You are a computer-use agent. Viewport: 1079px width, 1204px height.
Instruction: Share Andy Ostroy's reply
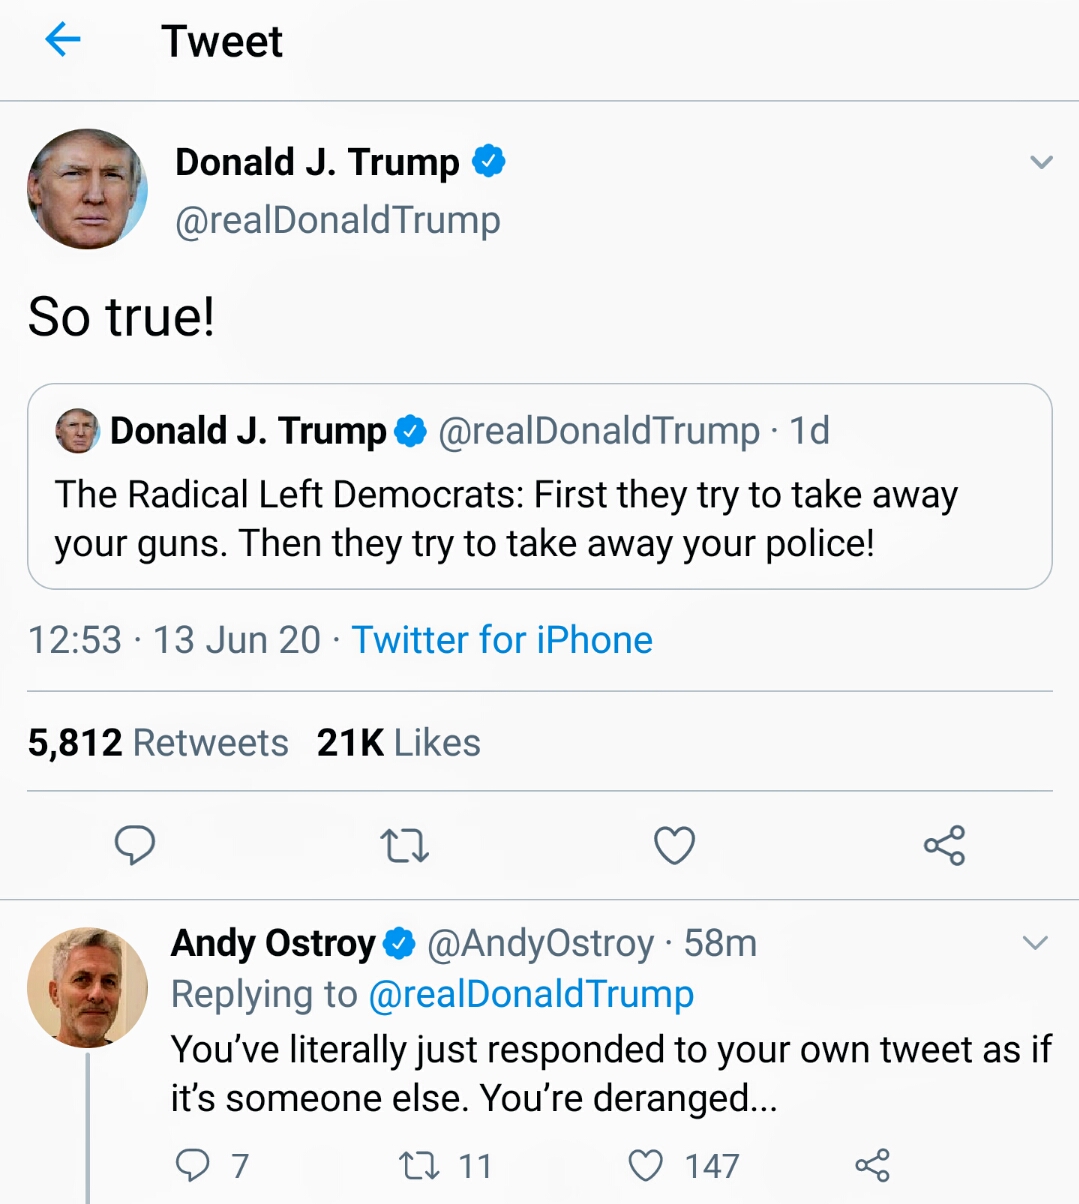click(872, 1165)
